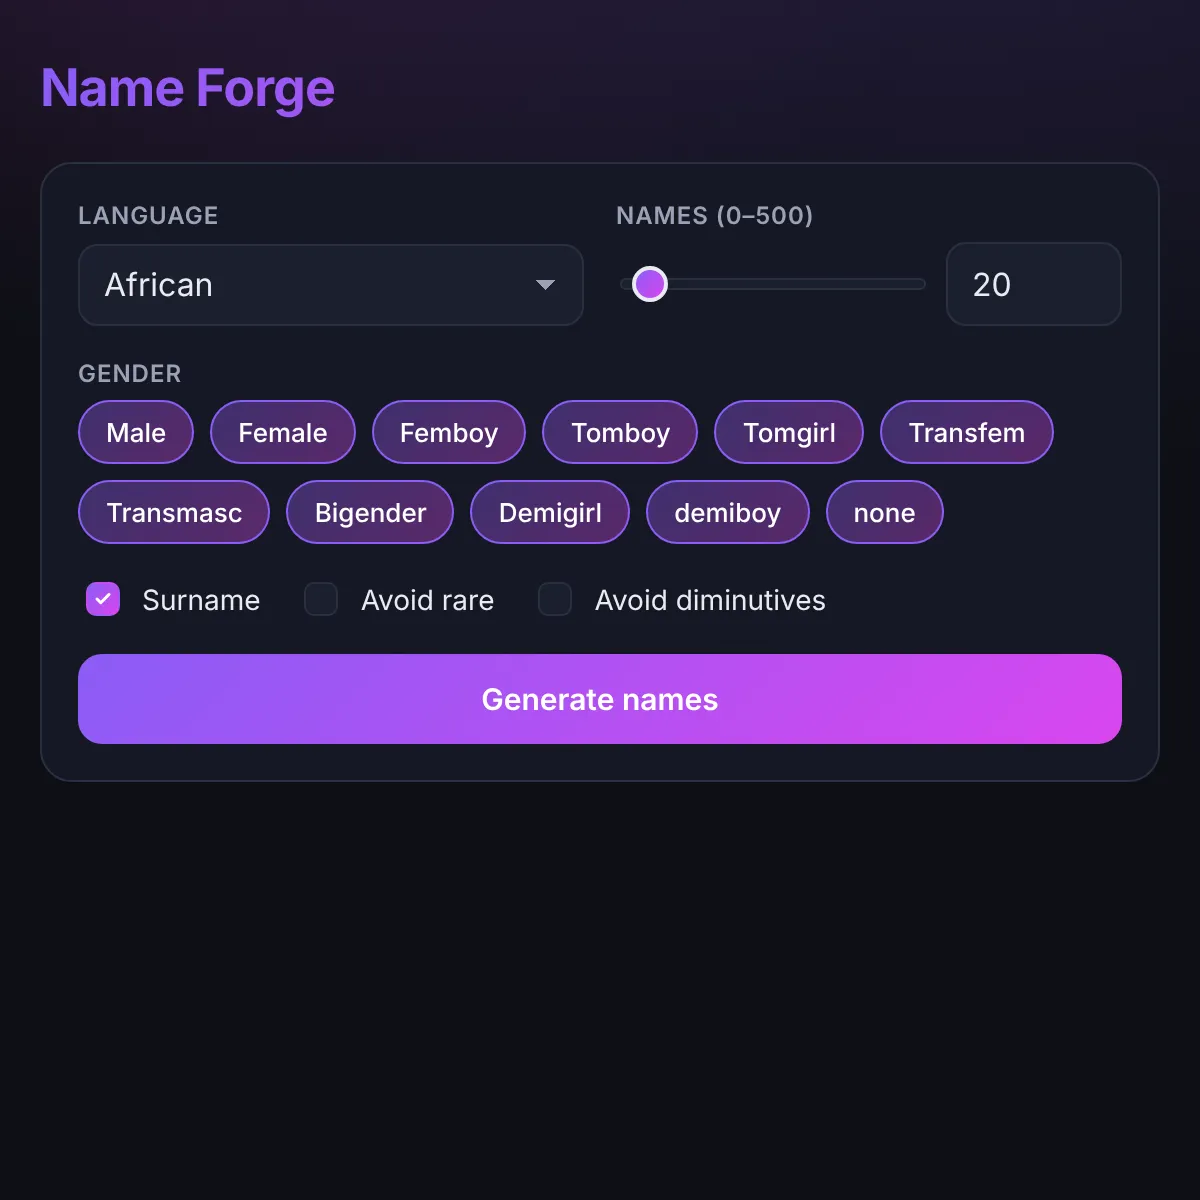This screenshot has width=1200, height=1200.
Task: Click the number field showing 20
Action: (x=1033, y=284)
